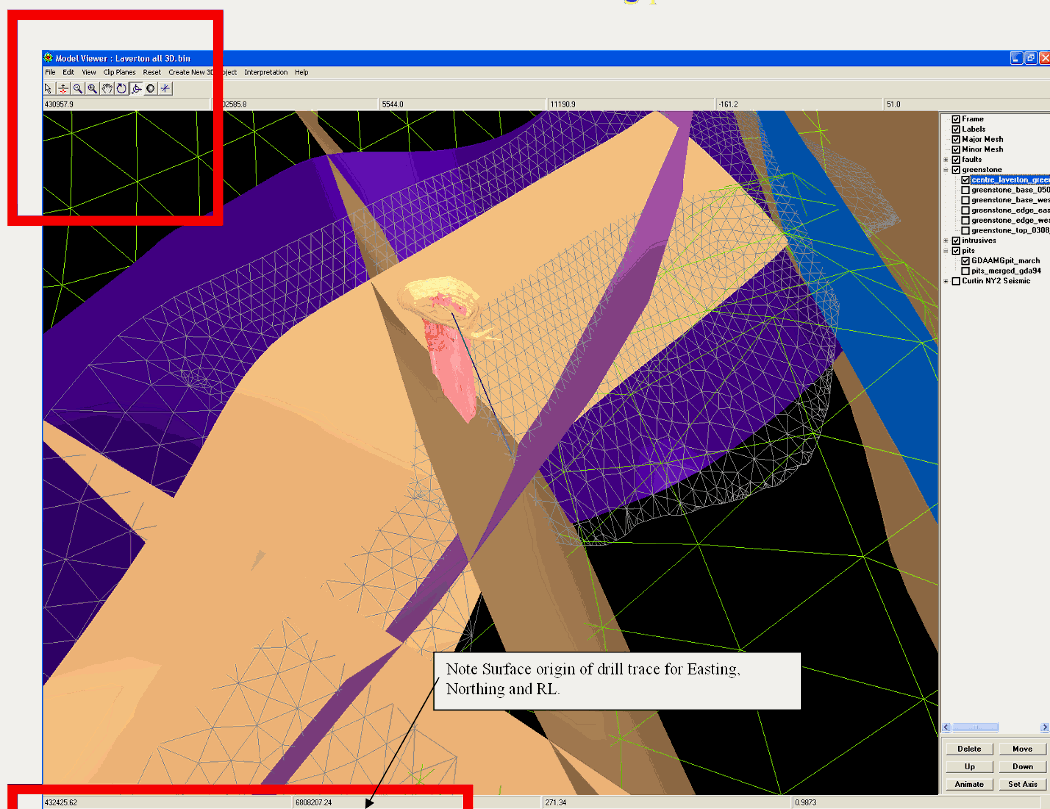
Task: Uncheck the Frame checkbox
Action: [x=956, y=119]
